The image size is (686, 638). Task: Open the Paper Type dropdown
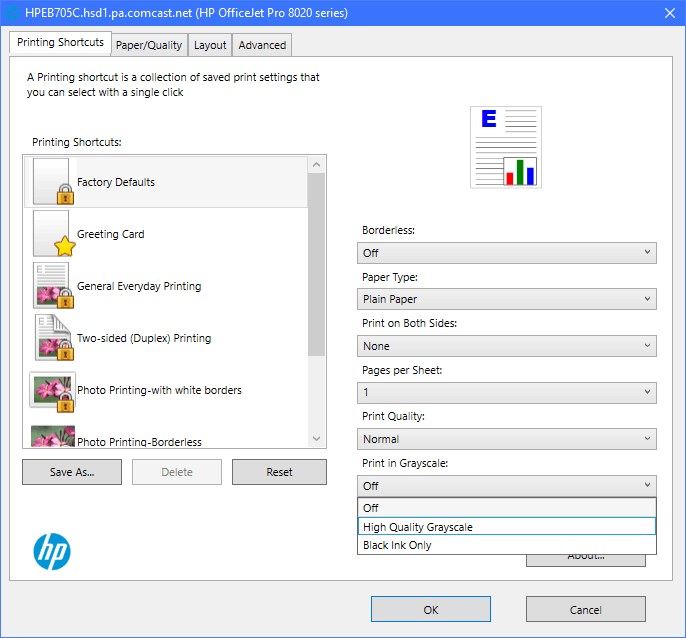507,299
